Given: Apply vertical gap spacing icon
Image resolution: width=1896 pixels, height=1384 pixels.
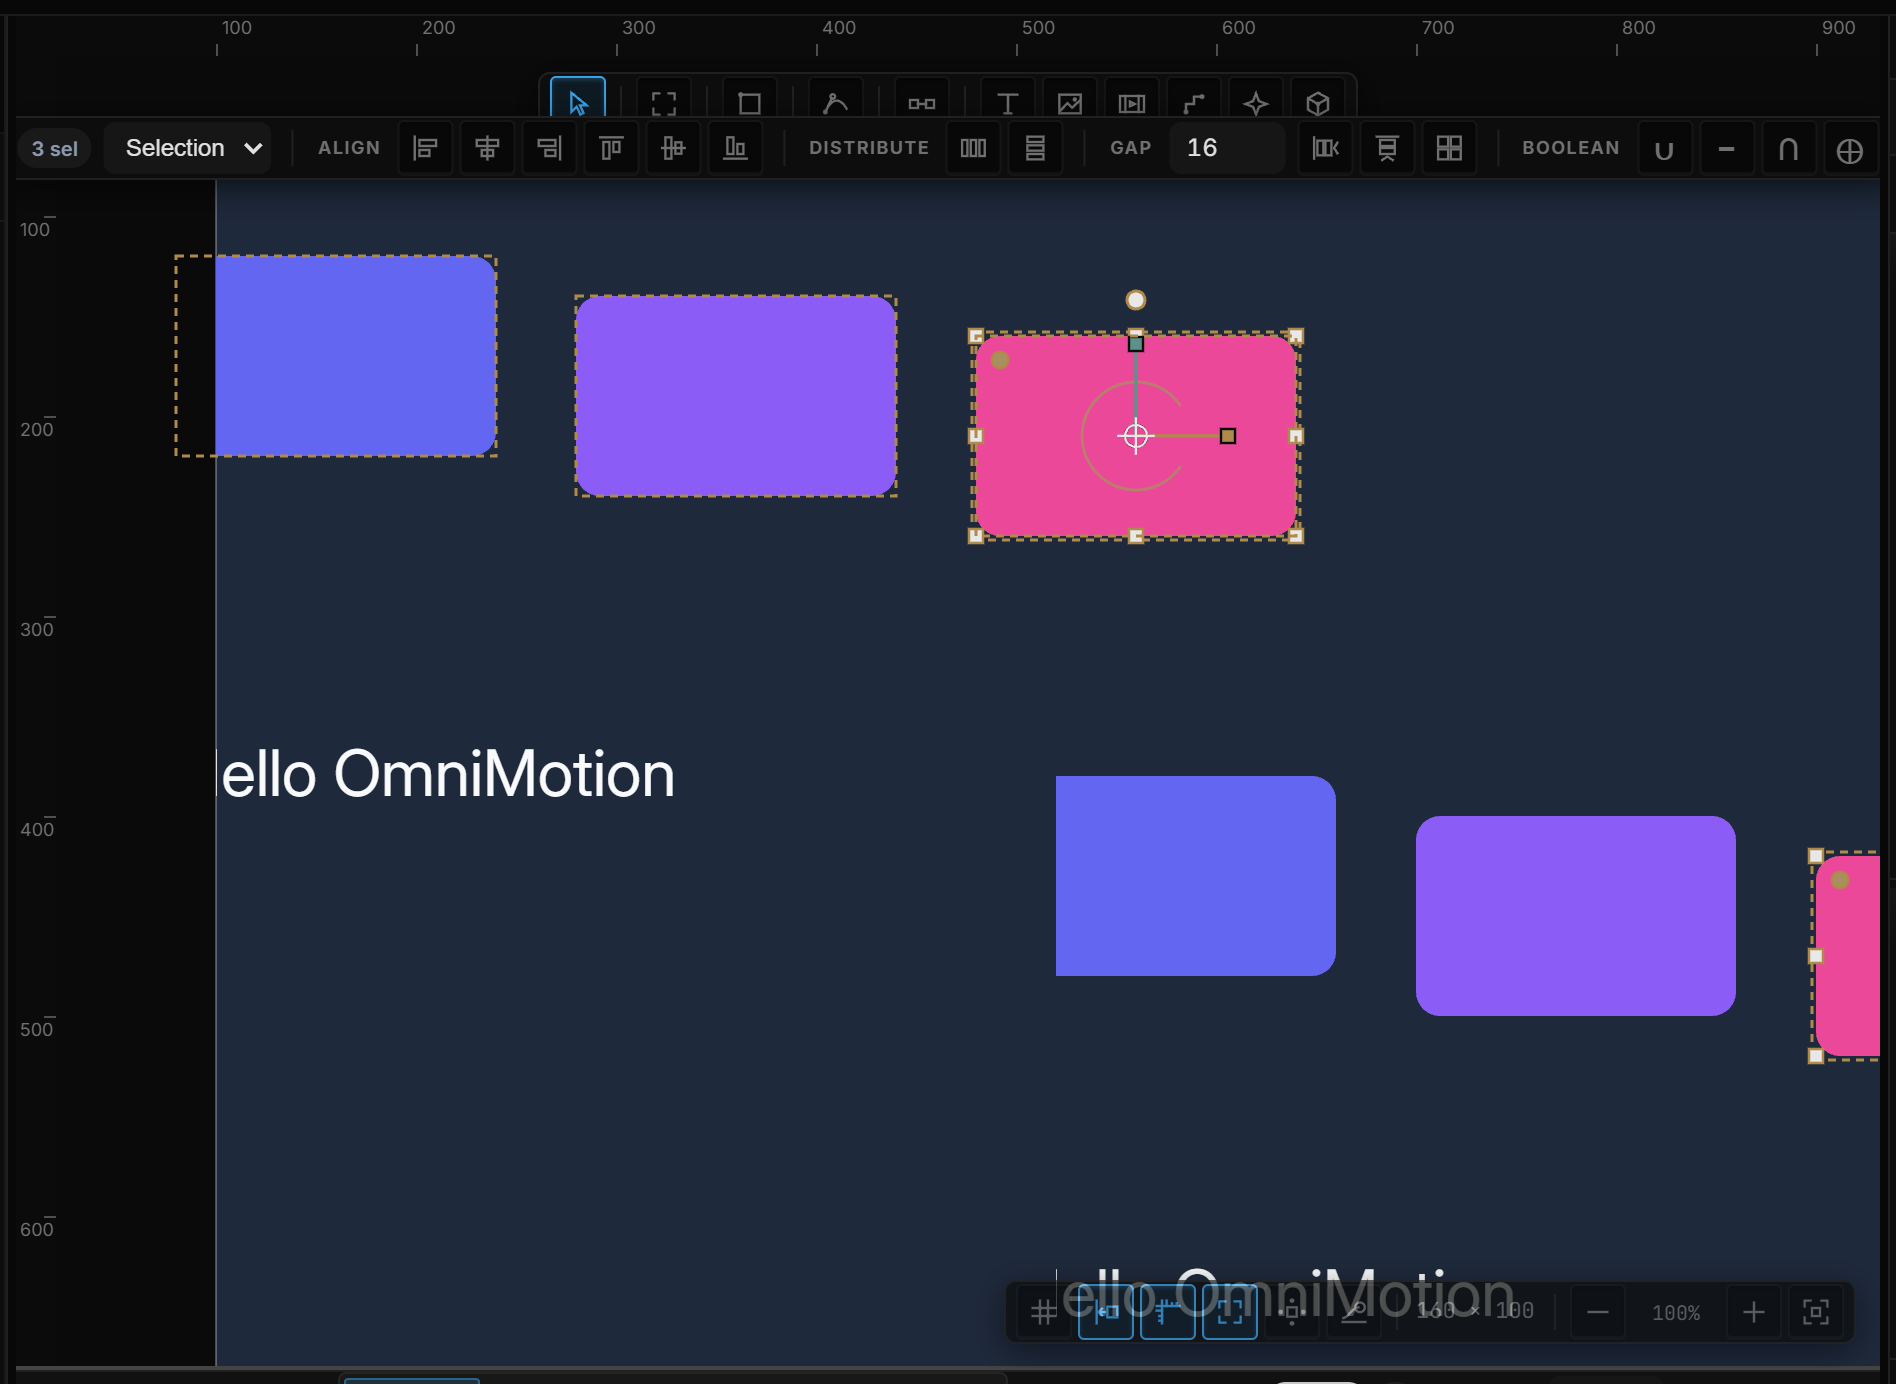Looking at the screenshot, I should tap(1387, 148).
